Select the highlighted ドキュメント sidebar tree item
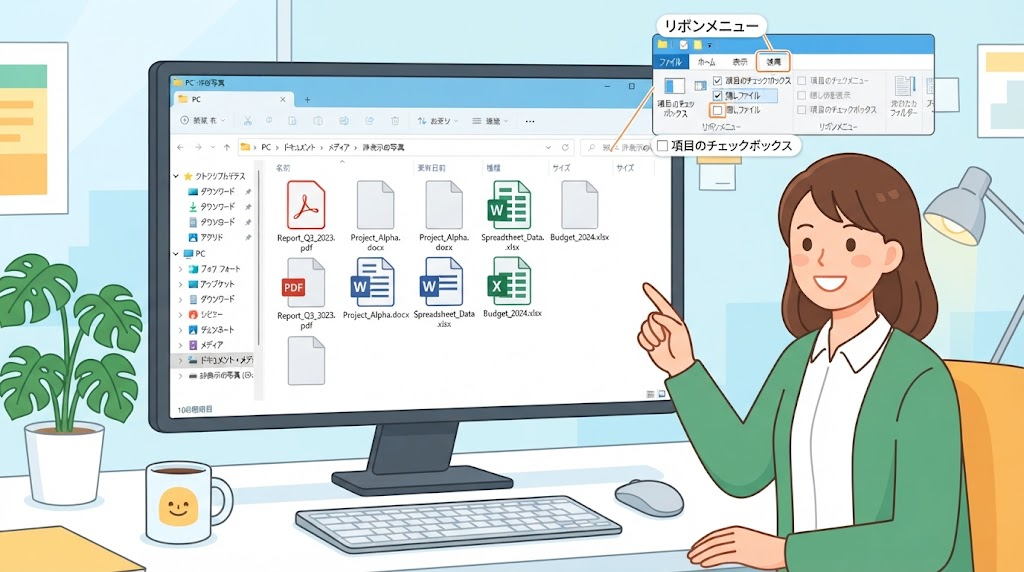 (214, 360)
